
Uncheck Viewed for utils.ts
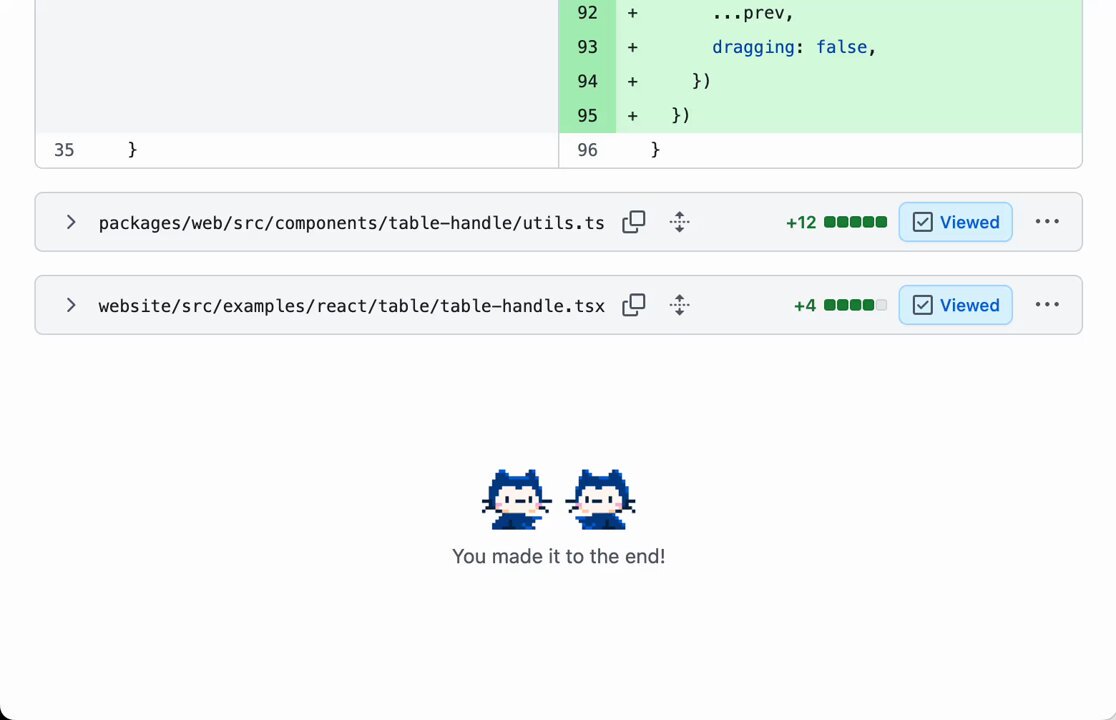[x=955, y=222]
